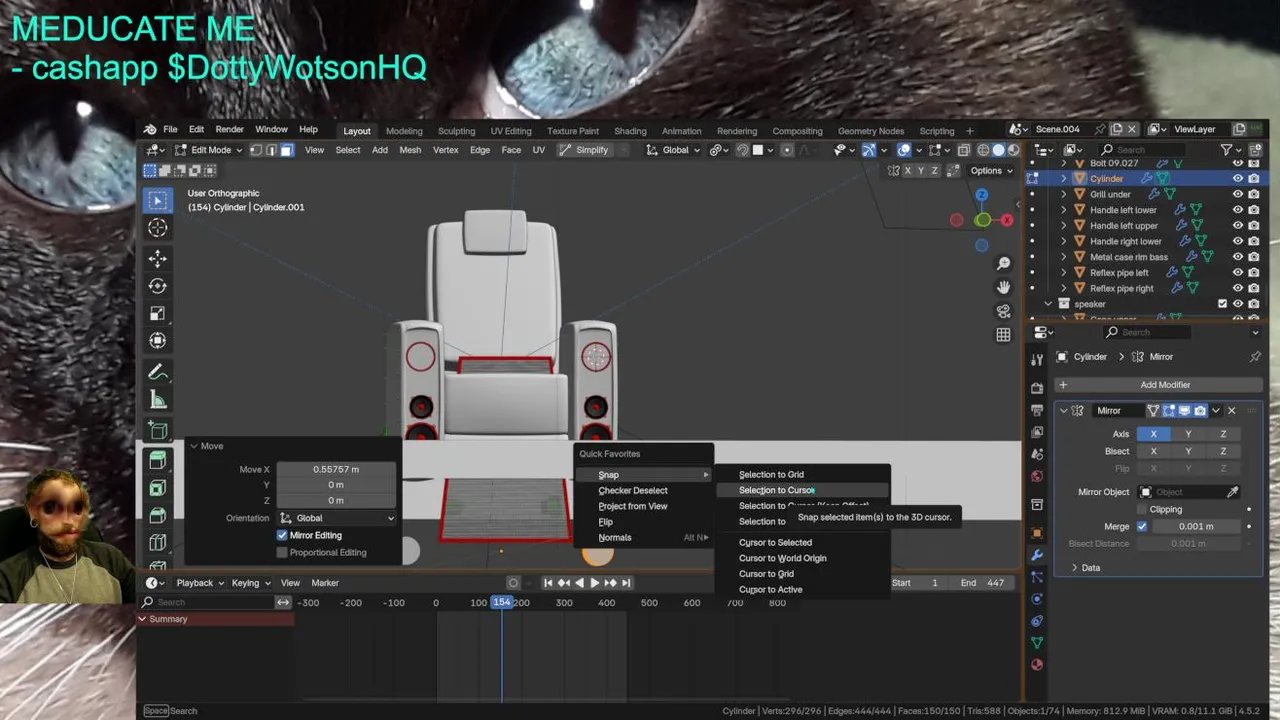Enable Mirror Axis Y button
Screen dimensions: 1280x720
(1188, 434)
